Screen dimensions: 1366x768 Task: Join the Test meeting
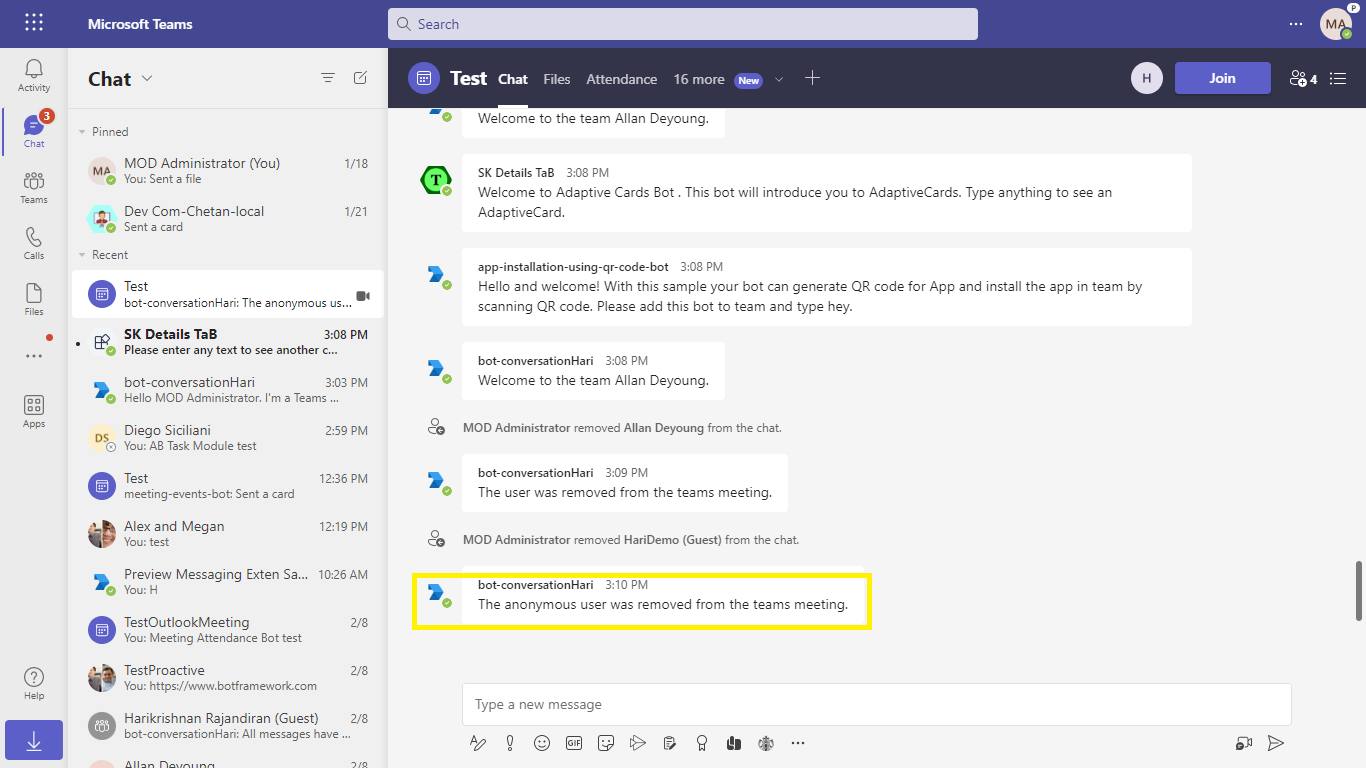point(1222,78)
